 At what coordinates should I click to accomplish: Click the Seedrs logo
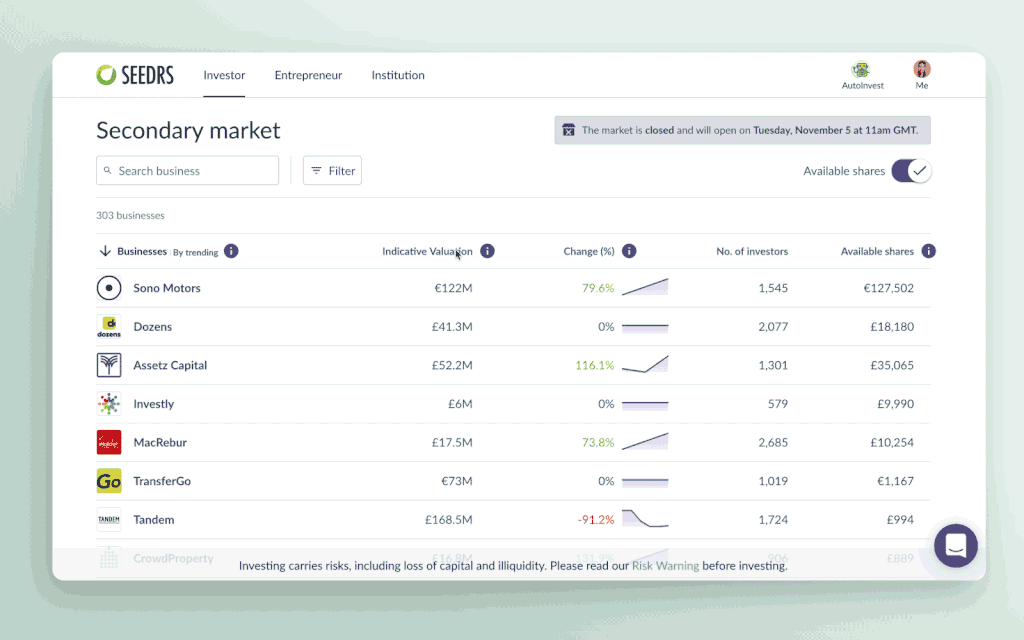click(x=135, y=75)
